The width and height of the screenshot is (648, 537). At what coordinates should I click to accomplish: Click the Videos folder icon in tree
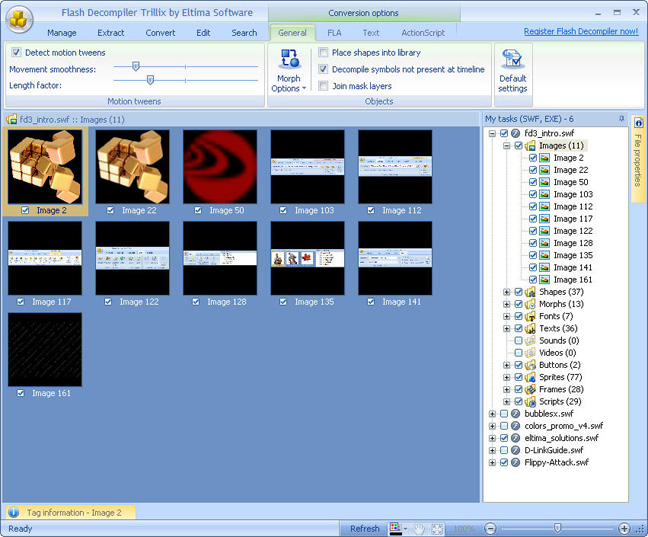click(530, 353)
